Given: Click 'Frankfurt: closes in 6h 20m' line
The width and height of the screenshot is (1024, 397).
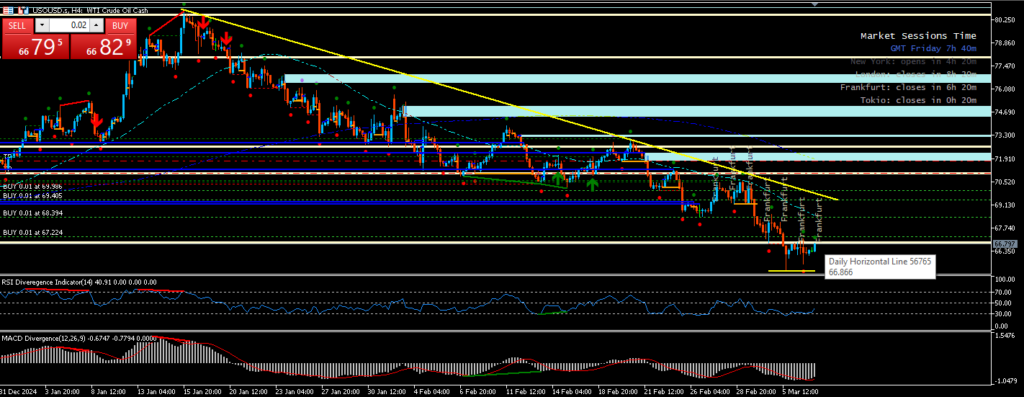Looking at the screenshot, I should coord(908,87).
